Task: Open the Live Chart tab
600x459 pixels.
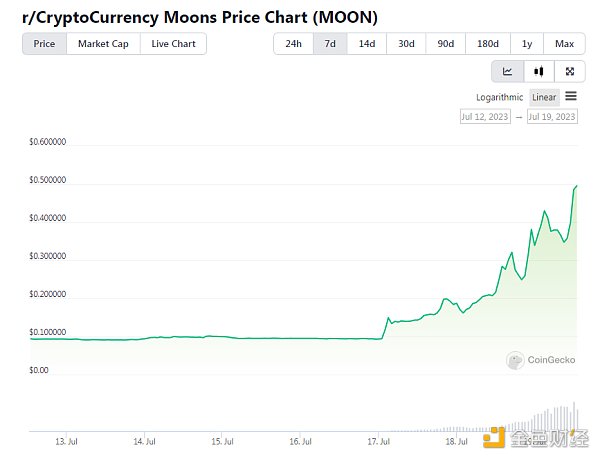Action: click(173, 44)
